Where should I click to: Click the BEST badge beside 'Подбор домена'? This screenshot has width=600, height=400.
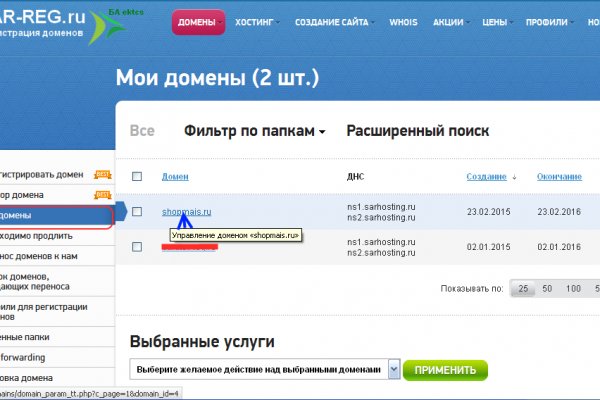(x=101, y=194)
